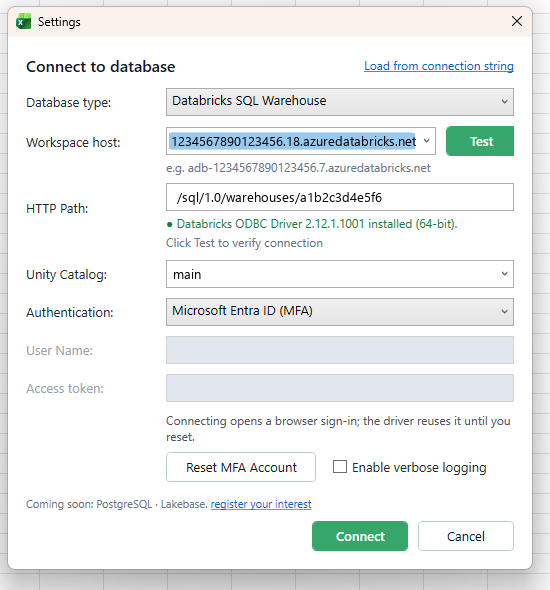
Task: Open Load from connection string link
Action: point(439,66)
